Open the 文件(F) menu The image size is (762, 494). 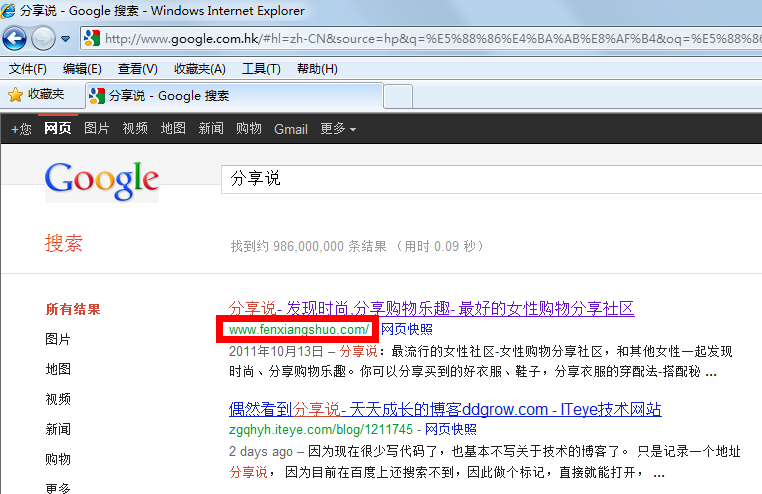(28, 69)
